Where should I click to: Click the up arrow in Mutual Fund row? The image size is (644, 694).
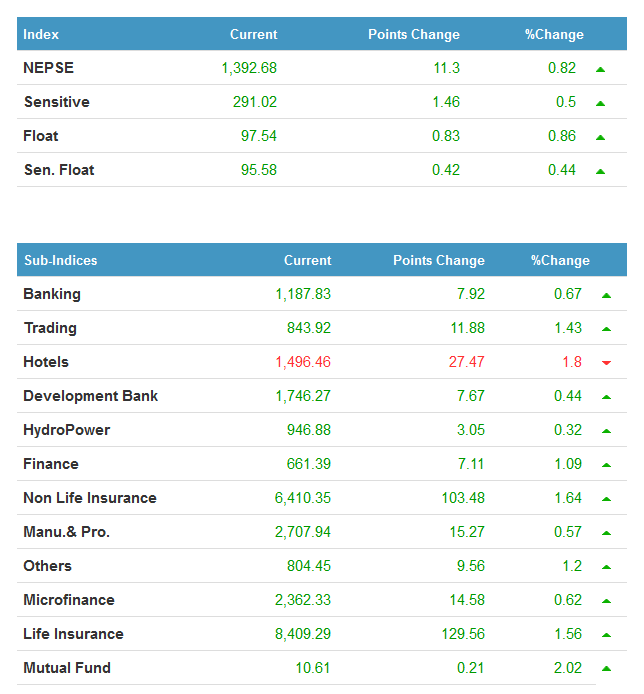(x=606, y=669)
